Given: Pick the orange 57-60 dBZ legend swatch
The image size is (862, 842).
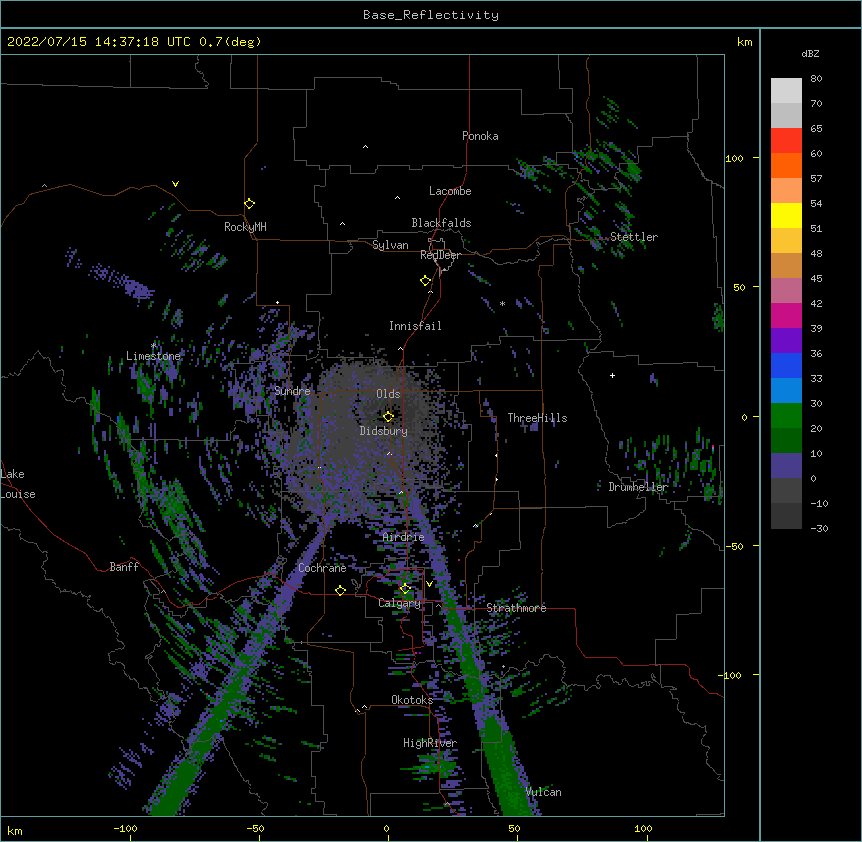Looking at the screenshot, I should coord(786,165).
